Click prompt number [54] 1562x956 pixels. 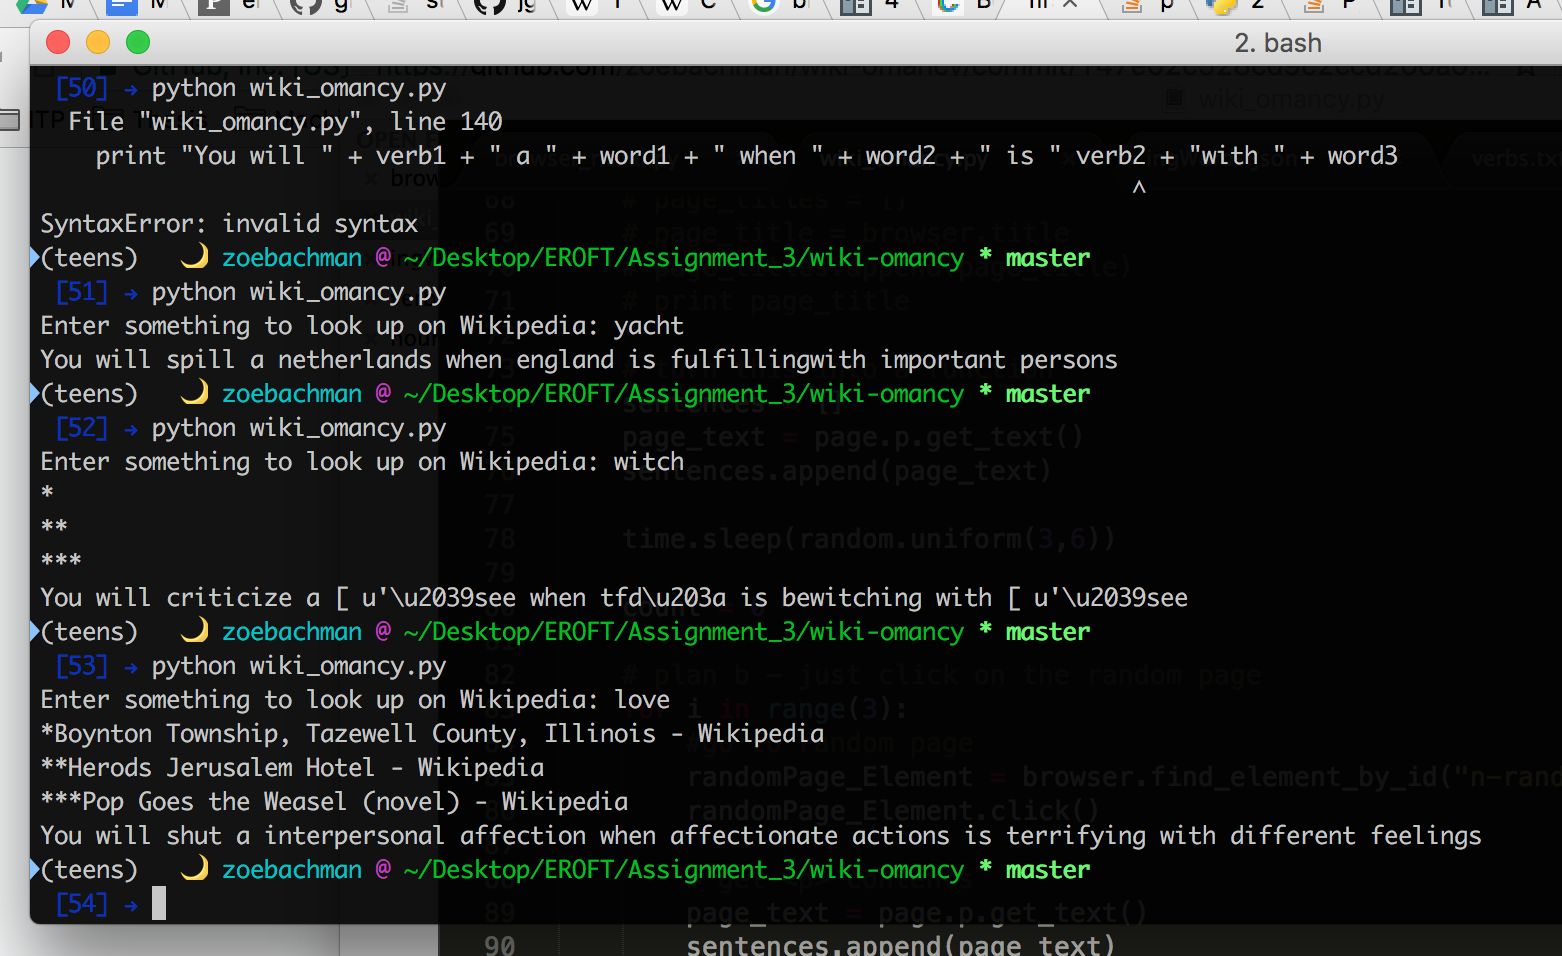(82, 904)
